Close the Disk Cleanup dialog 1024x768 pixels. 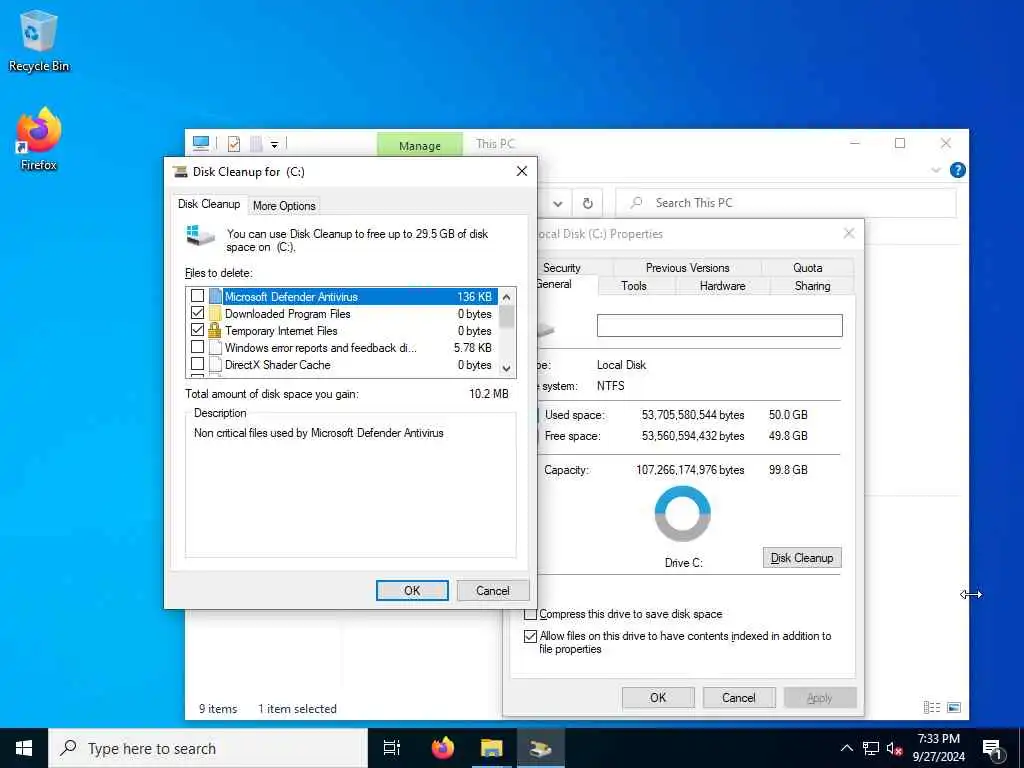[522, 171]
